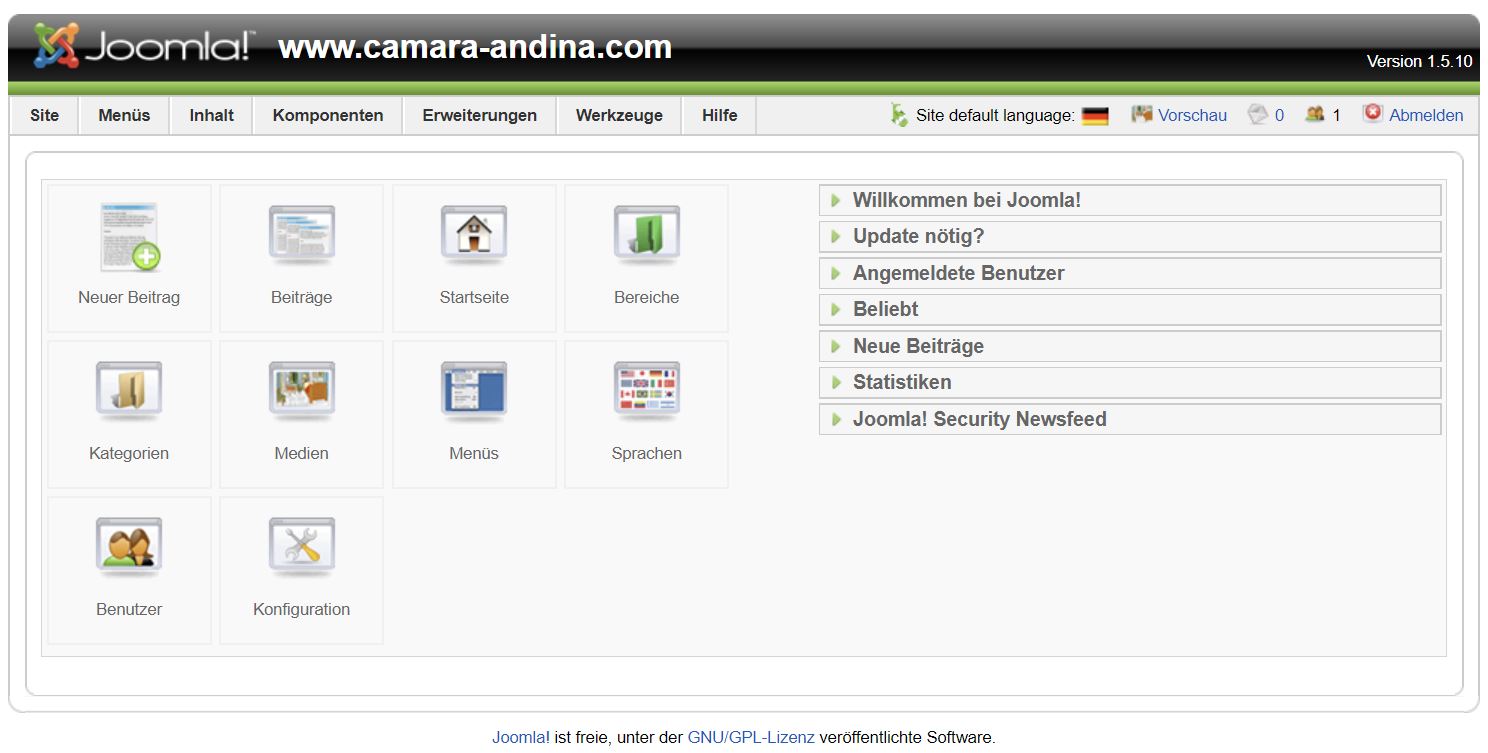The image size is (1488, 753).
Task: Click the Vorschau link
Action: pos(1192,115)
